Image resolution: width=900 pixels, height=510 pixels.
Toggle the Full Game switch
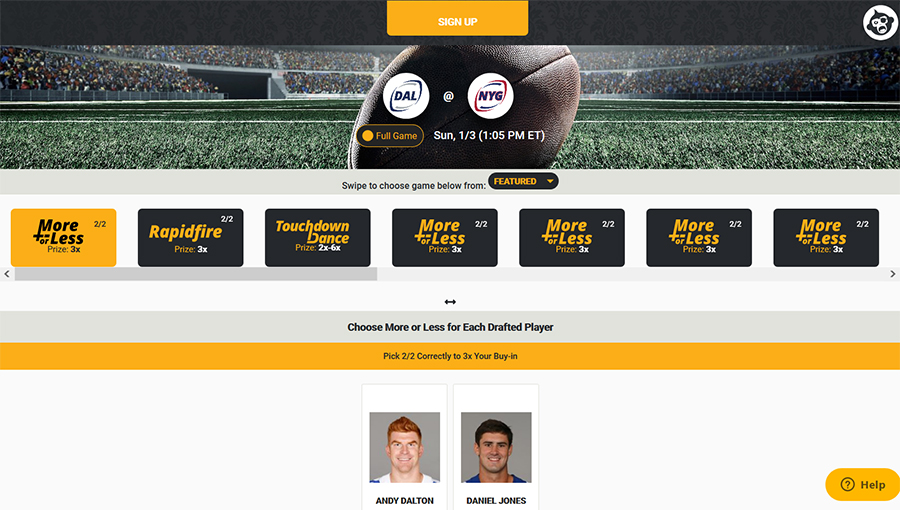tap(390, 136)
